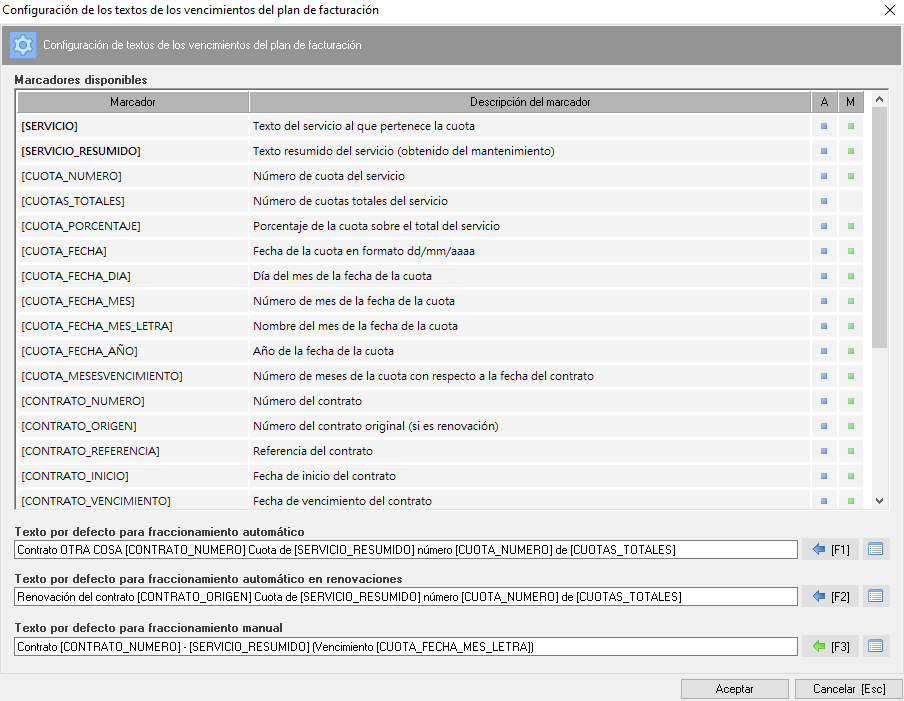Viewport: 904px width, 701px height.
Task: Click the blue arrow F1 insert button
Action: click(x=830, y=550)
